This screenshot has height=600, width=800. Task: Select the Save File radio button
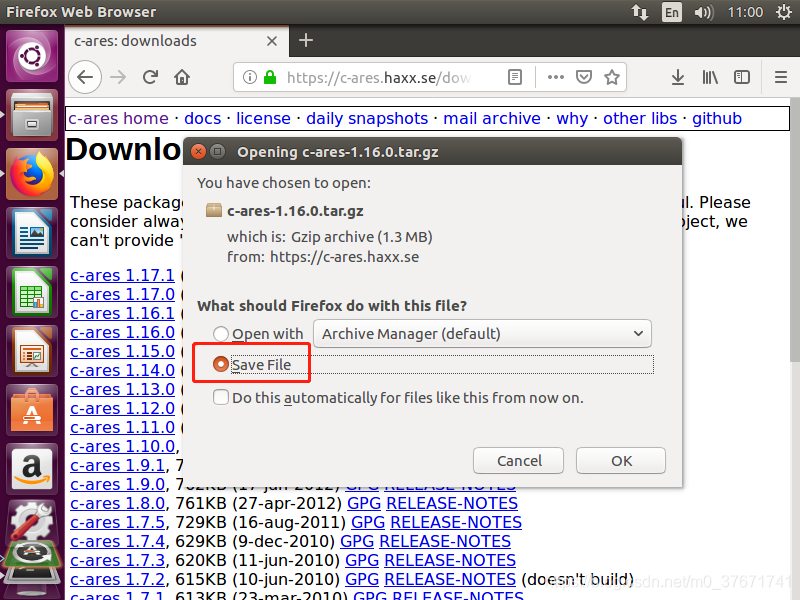click(220, 364)
